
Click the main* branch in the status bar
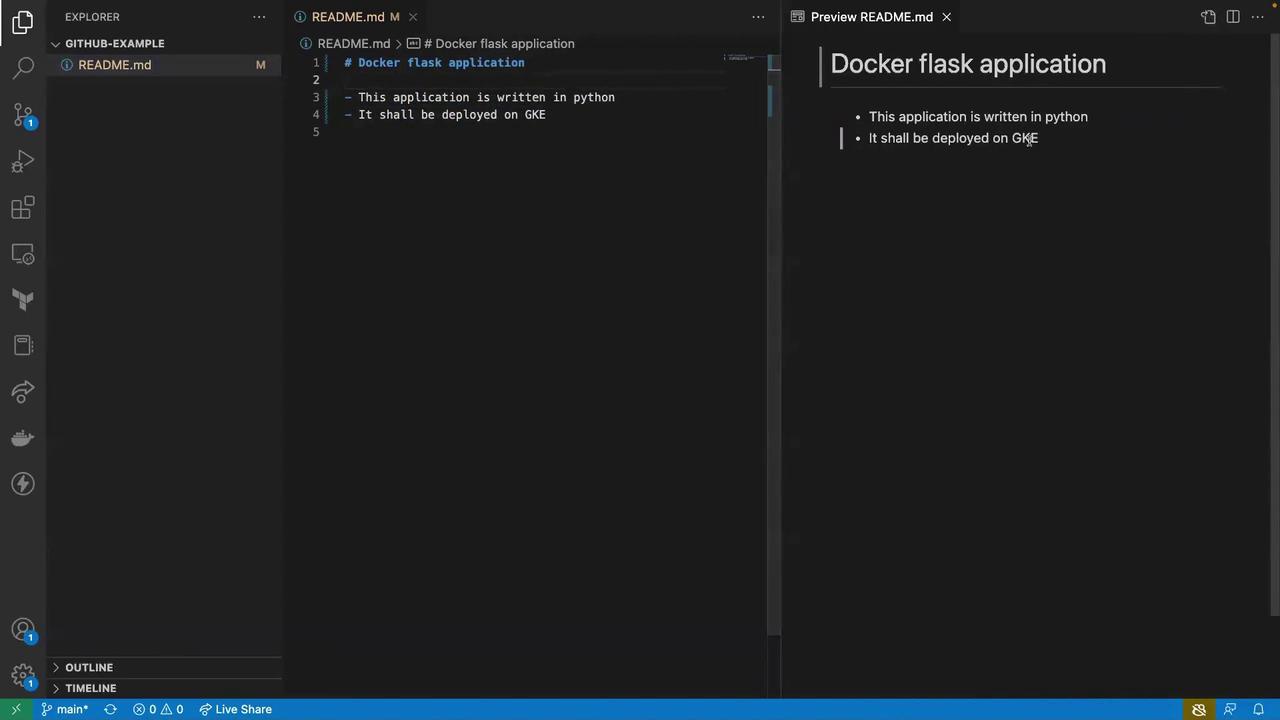(x=64, y=709)
